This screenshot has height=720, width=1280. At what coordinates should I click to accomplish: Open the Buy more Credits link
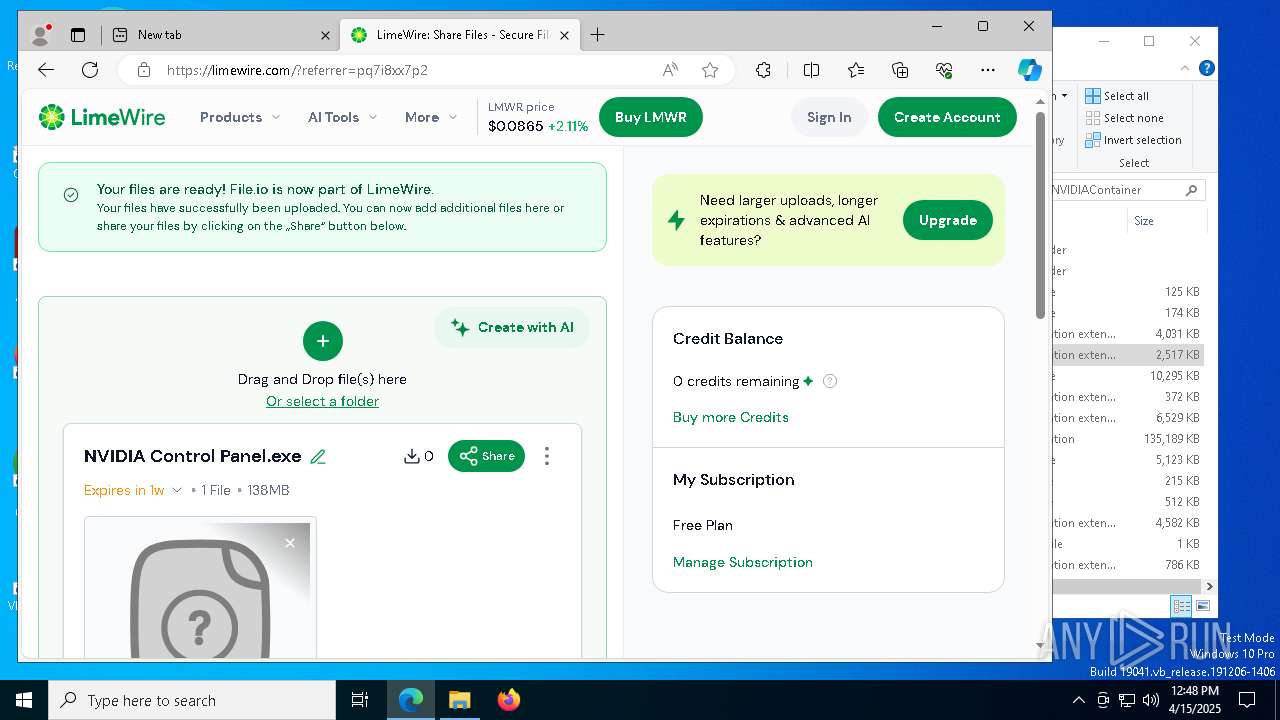731,417
